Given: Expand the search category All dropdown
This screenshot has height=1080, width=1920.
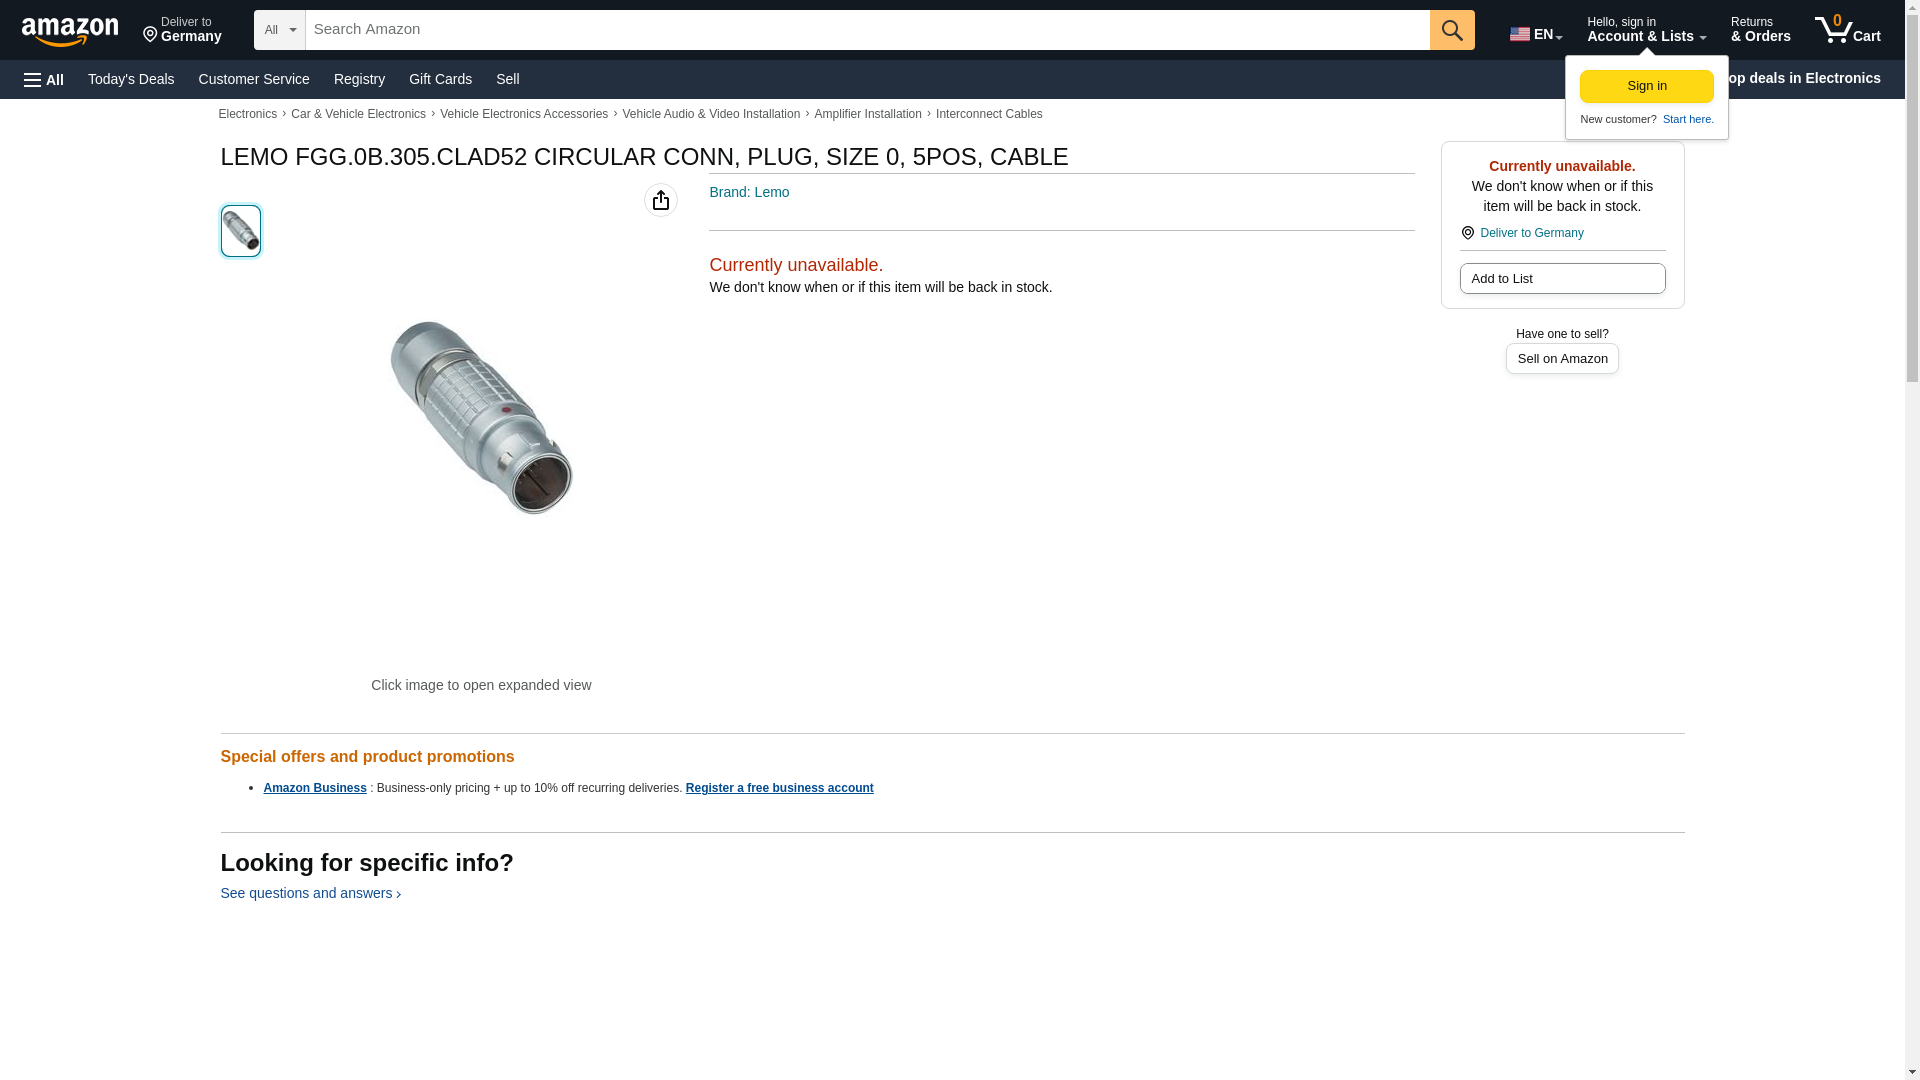Looking at the screenshot, I should pyautogui.click(x=279, y=30).
